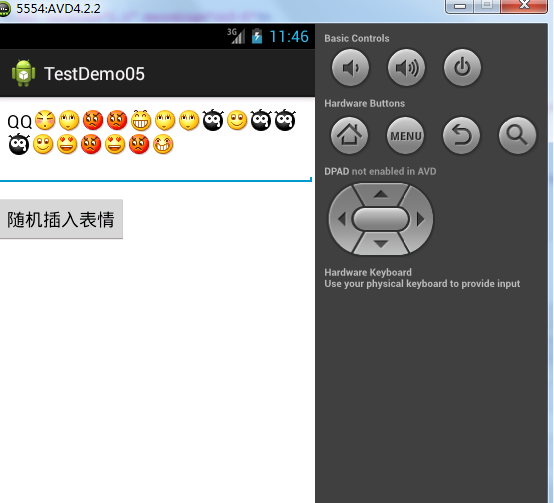The width and height of the screenshot is (554, 503).
Task: Click the QQ text in the edit field
Action: click(x=20, y=122)
